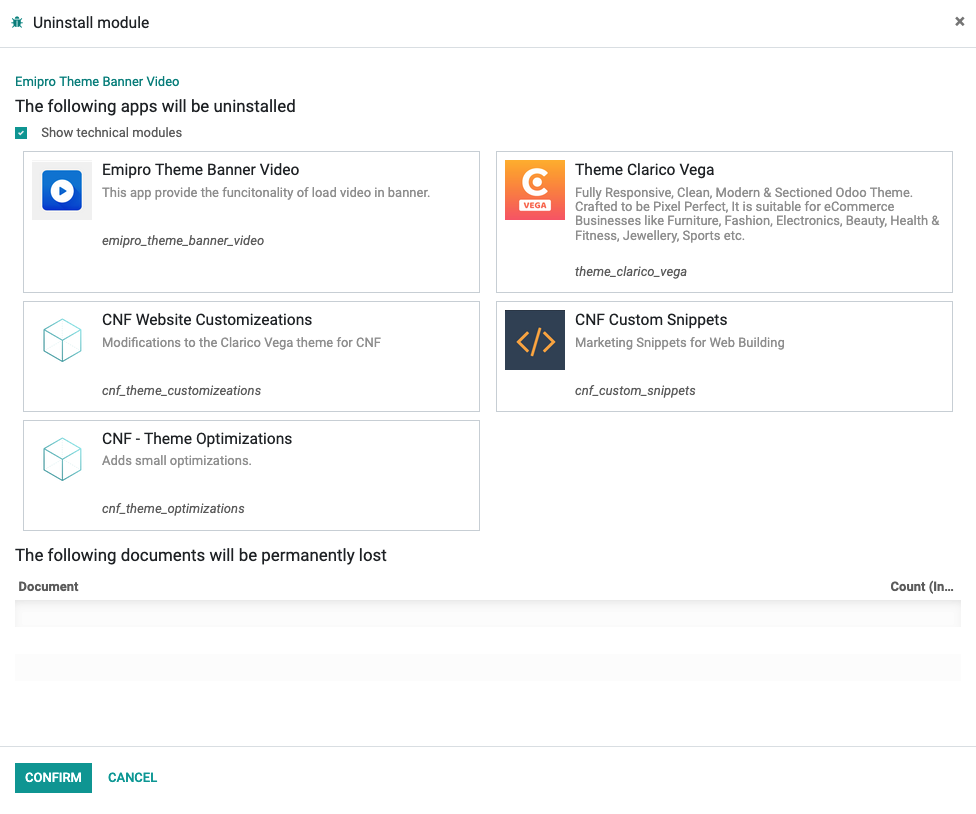This screenshot has width=976, height=814.
Task: Select the CNF Custom Snippets title
Action: pyautogui.click(x=651, y=320)
